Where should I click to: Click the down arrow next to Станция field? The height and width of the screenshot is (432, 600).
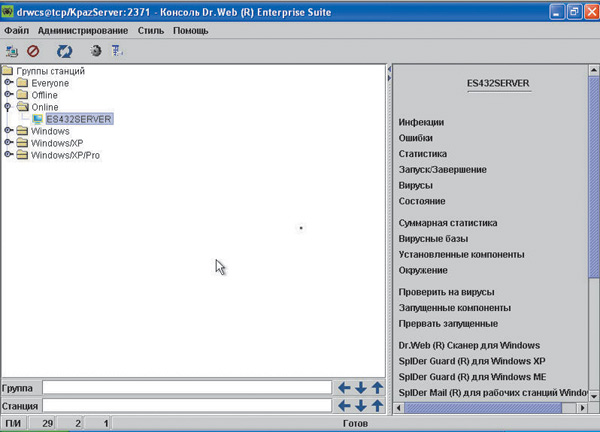[361, 406]
